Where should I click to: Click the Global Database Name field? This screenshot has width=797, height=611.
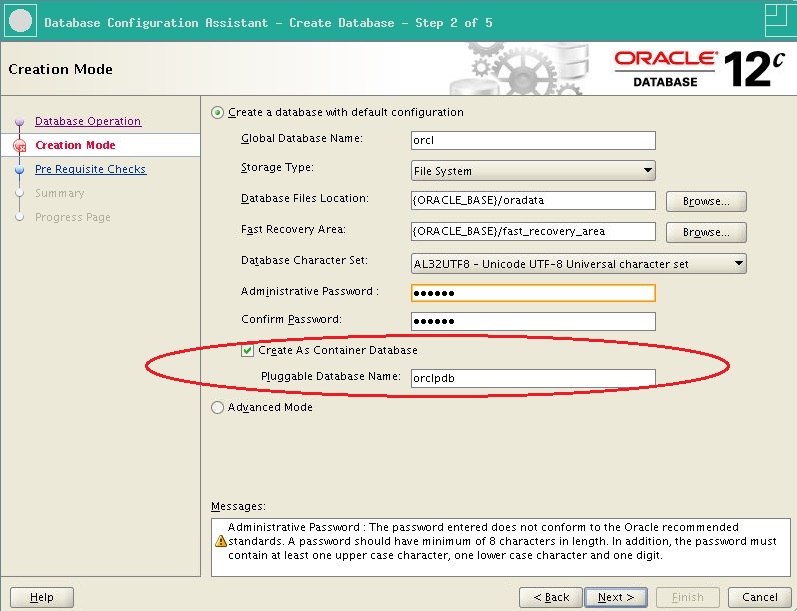tap(533, 140)
